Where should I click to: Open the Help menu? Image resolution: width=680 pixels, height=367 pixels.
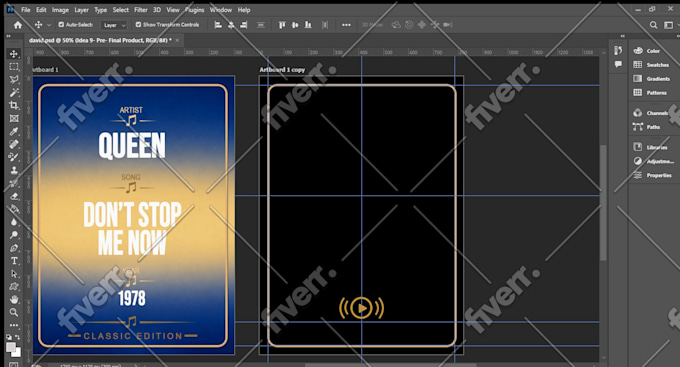[x=244, y=10]
